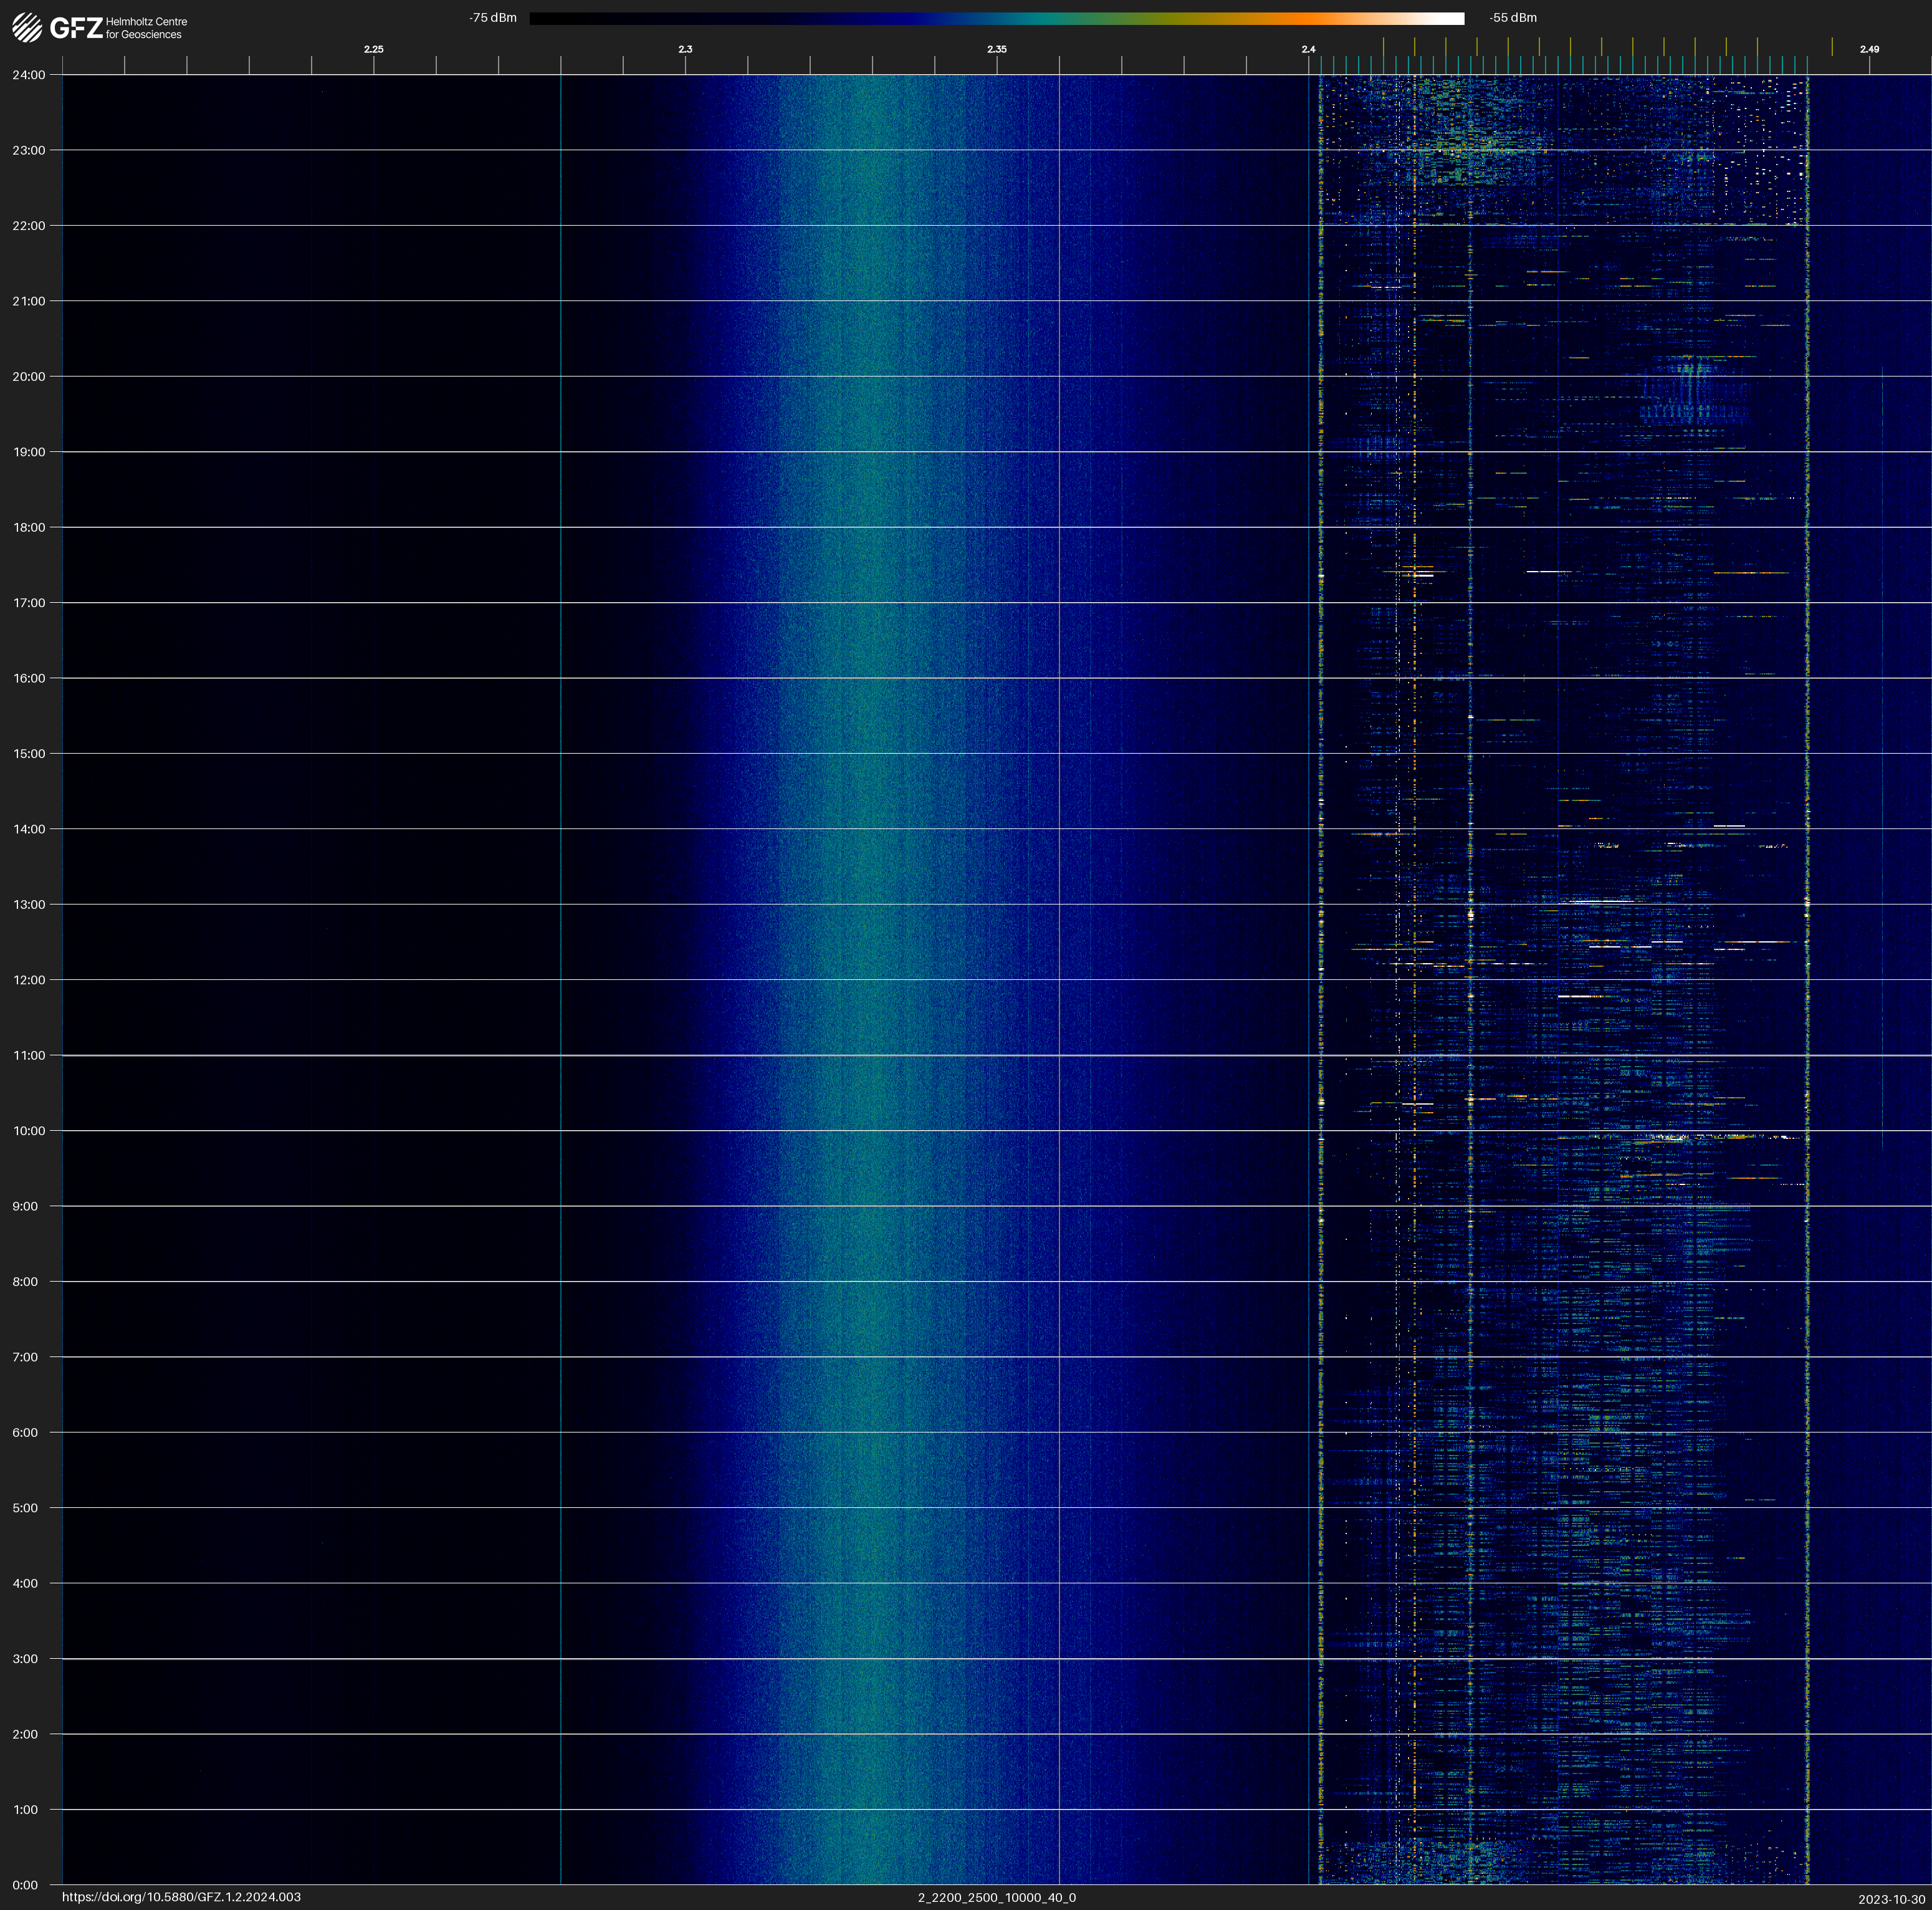Click the 2.49 frequency axis label
Viewport: 1932px width, 1910px height.
pos(1869,49)
